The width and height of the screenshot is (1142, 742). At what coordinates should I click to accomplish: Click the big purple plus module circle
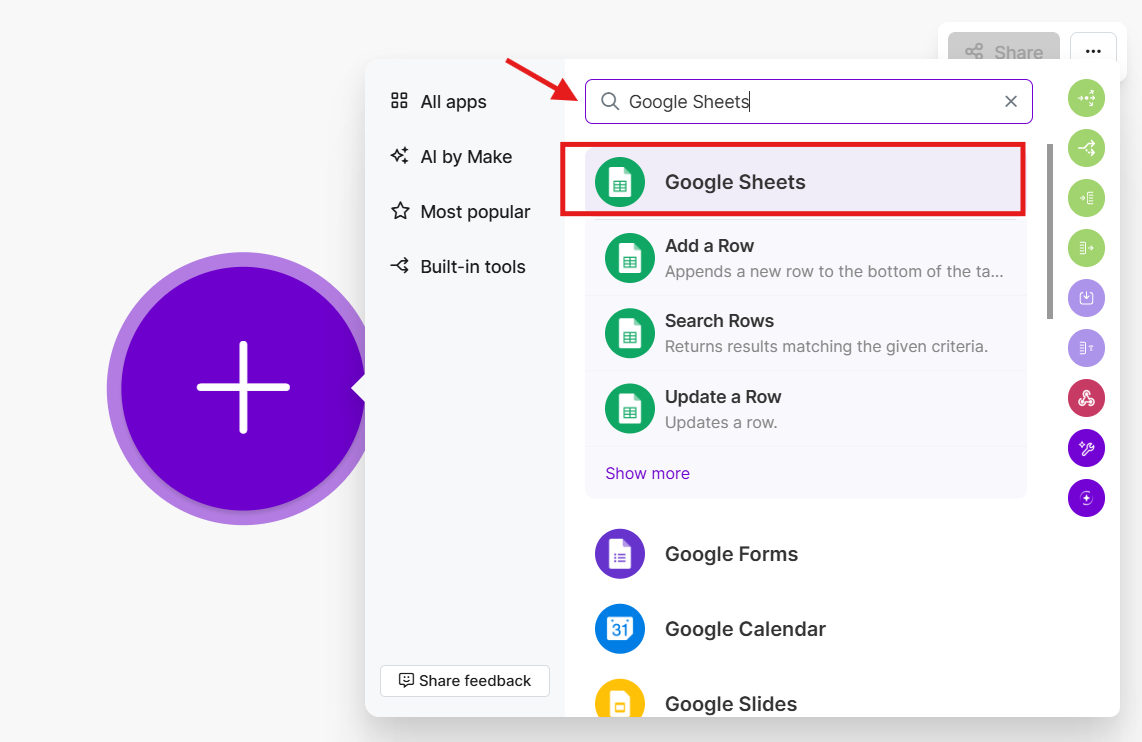pyautogui.click(x=243, y=388)
